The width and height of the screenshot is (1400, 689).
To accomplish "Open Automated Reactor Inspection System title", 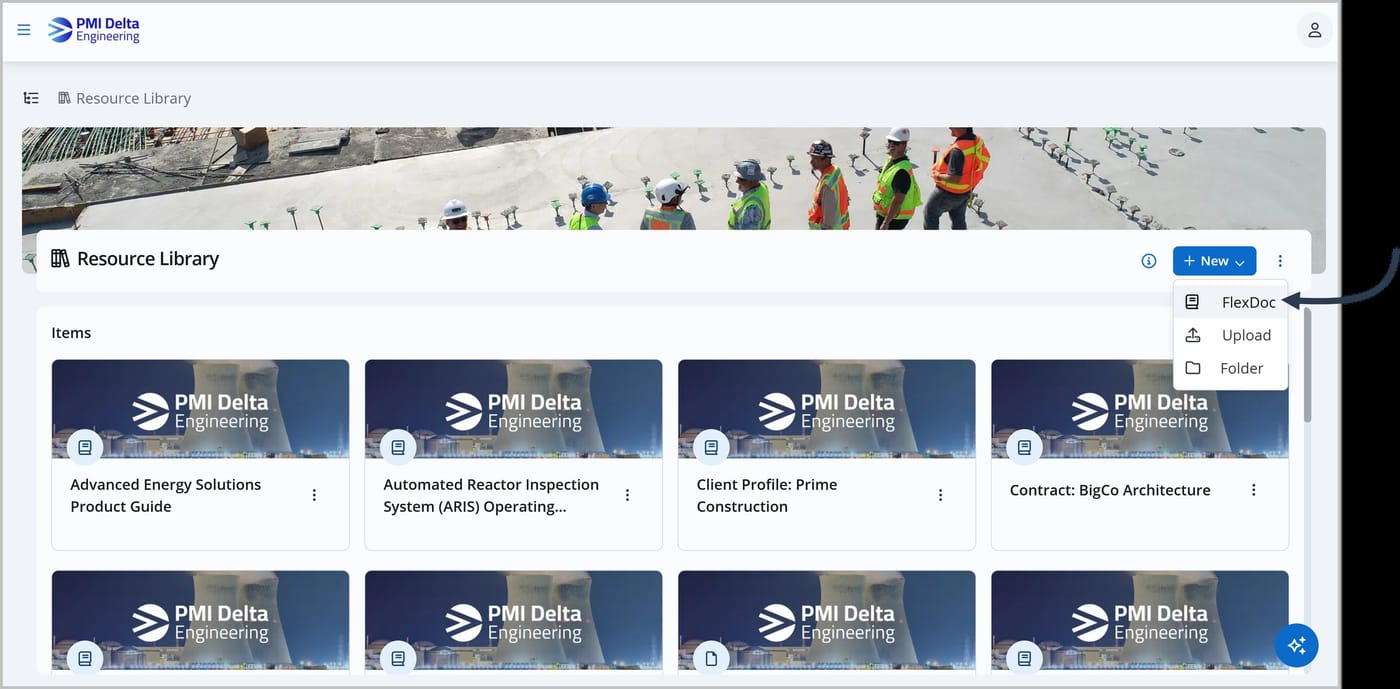I will 491,495.
